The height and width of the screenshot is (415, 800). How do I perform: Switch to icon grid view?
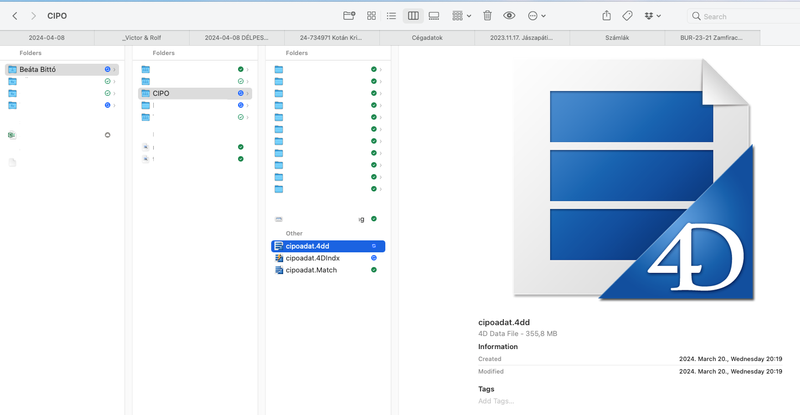pyautogui.click(x=371, y=16)
